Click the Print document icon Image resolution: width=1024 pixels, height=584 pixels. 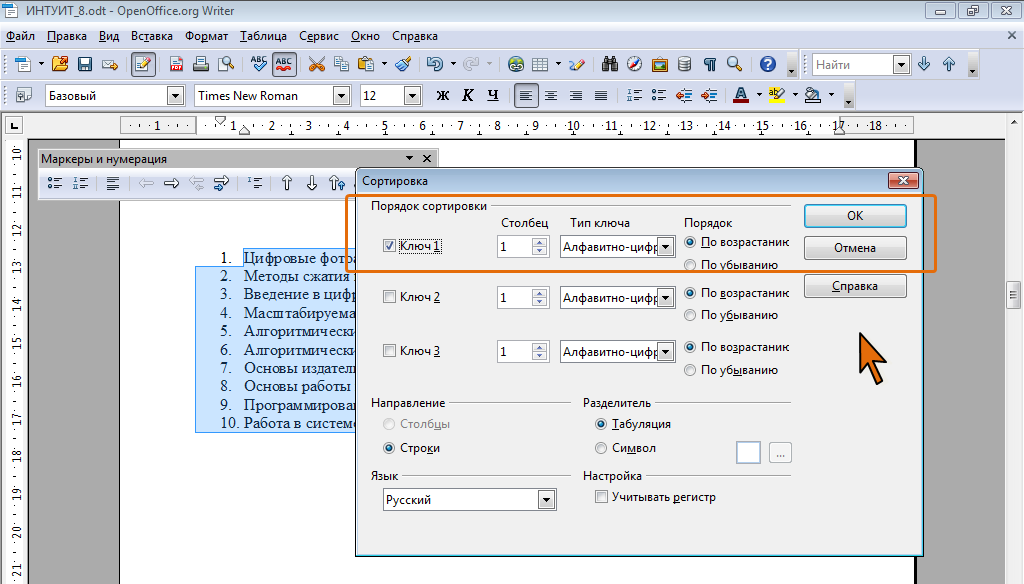point(201,64)
